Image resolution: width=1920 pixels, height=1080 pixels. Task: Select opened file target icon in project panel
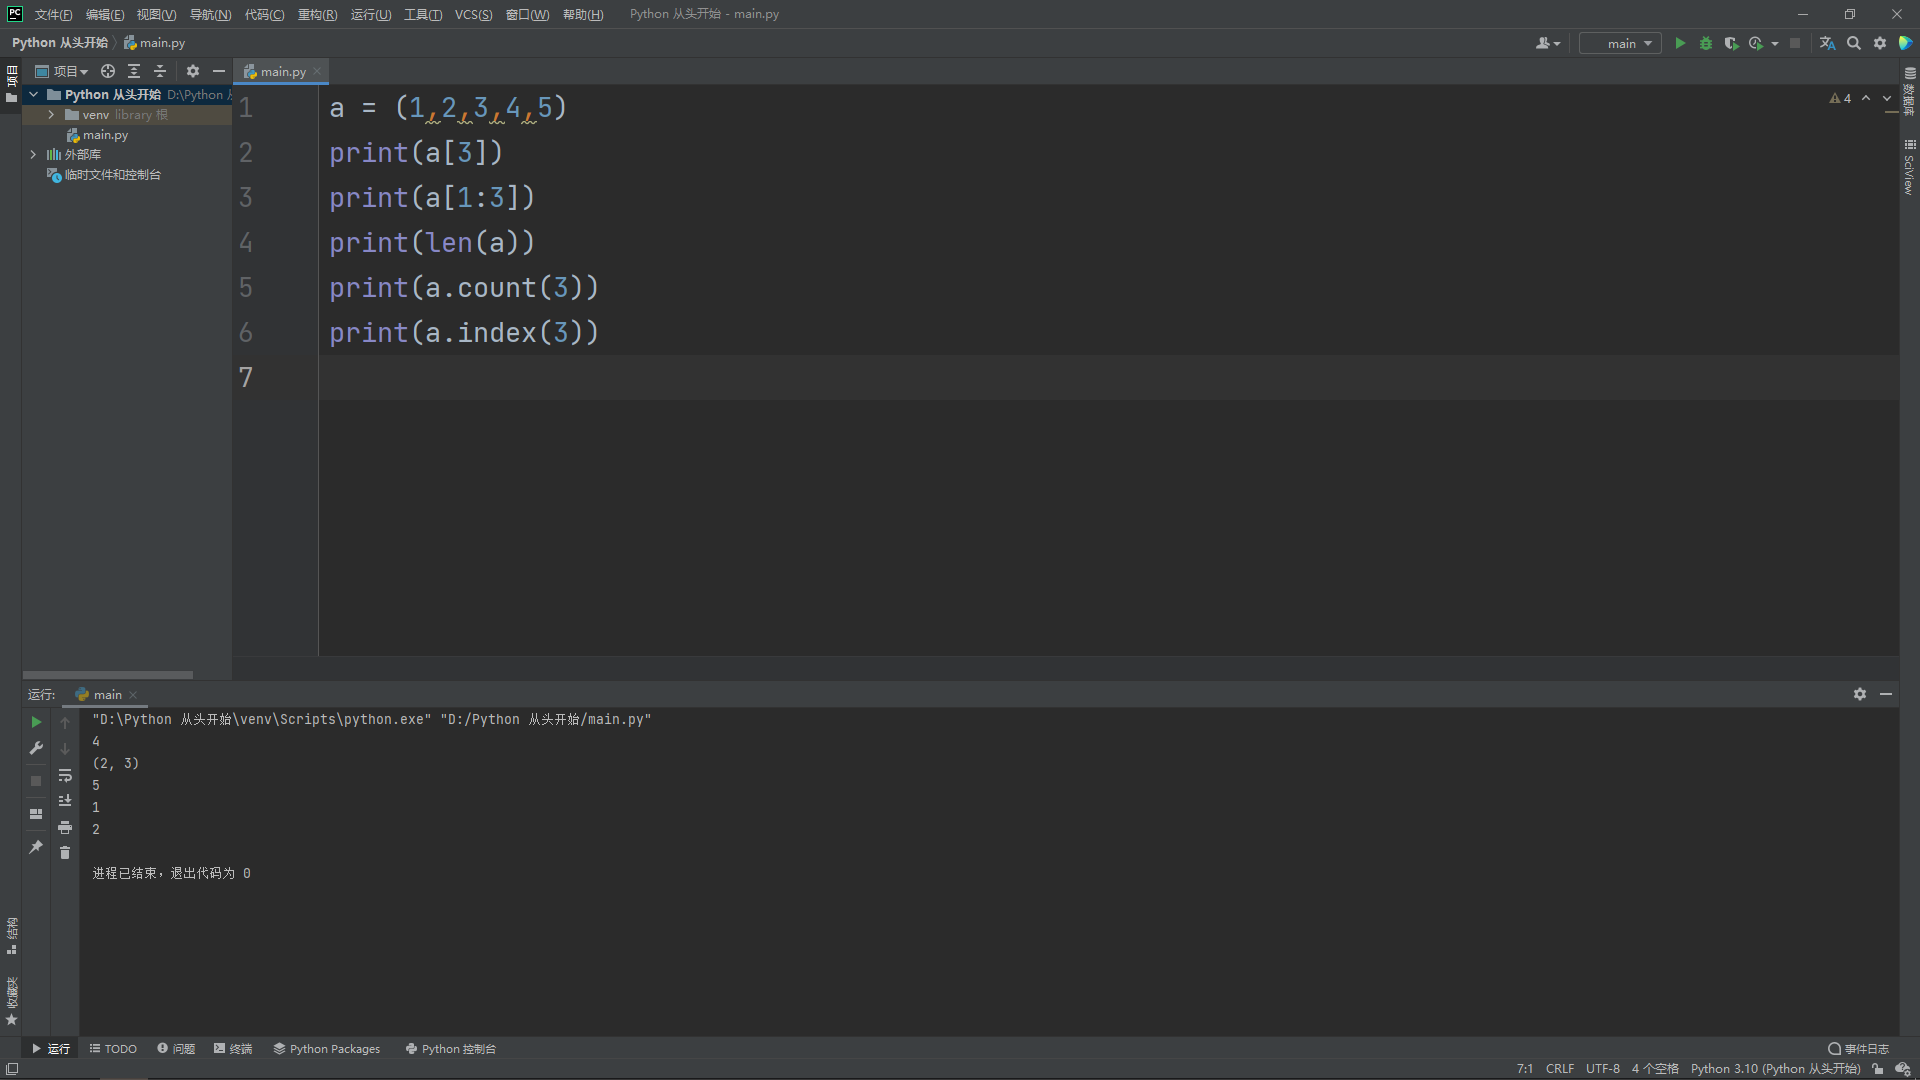tap(108, 72)
